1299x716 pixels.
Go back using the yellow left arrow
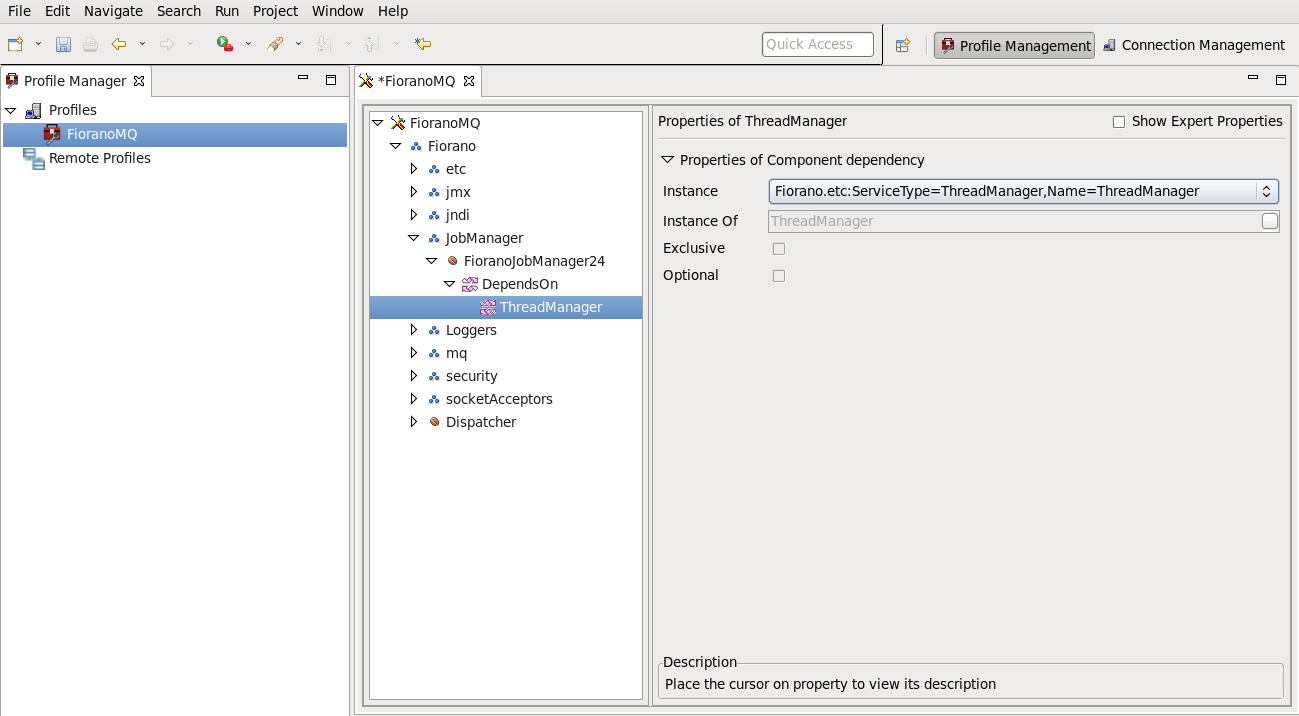(119, 44)
